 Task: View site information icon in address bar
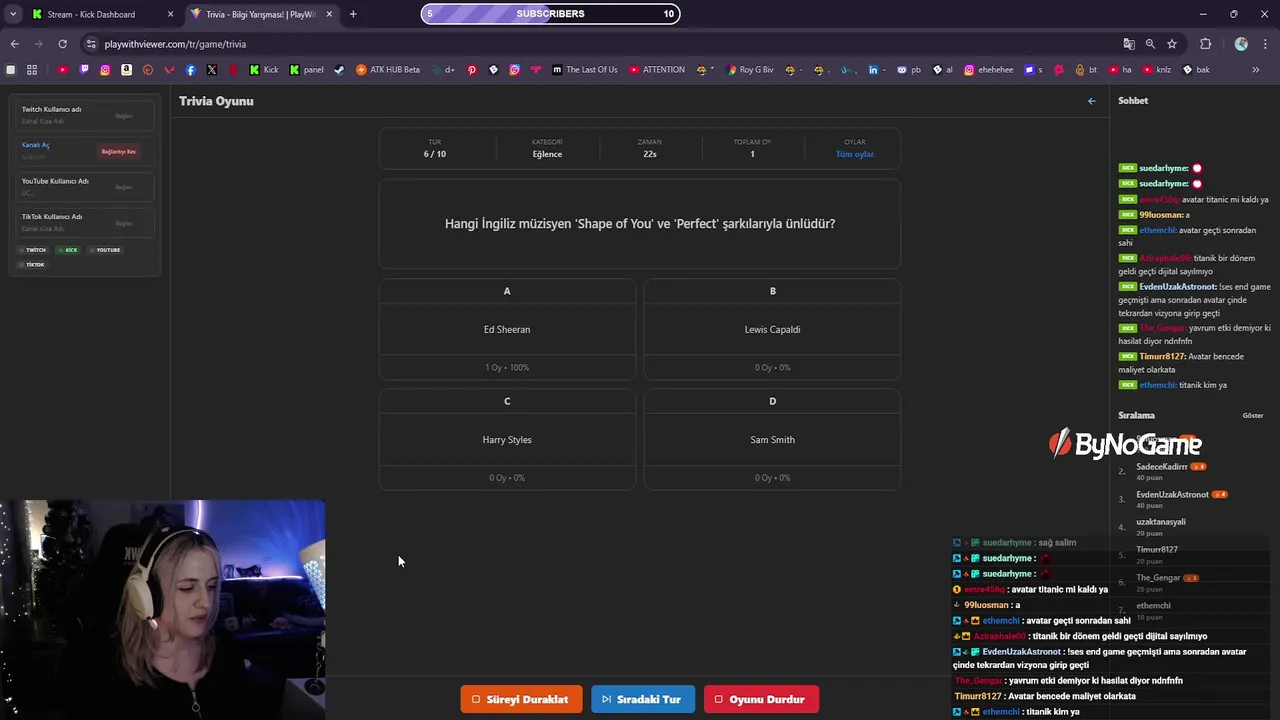click(x=91, y=44)
